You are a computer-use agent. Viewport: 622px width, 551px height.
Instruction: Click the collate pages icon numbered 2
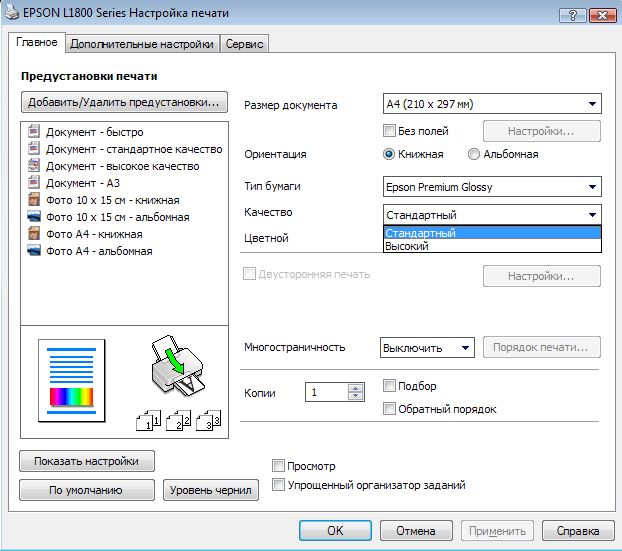(x=179, y=420)
